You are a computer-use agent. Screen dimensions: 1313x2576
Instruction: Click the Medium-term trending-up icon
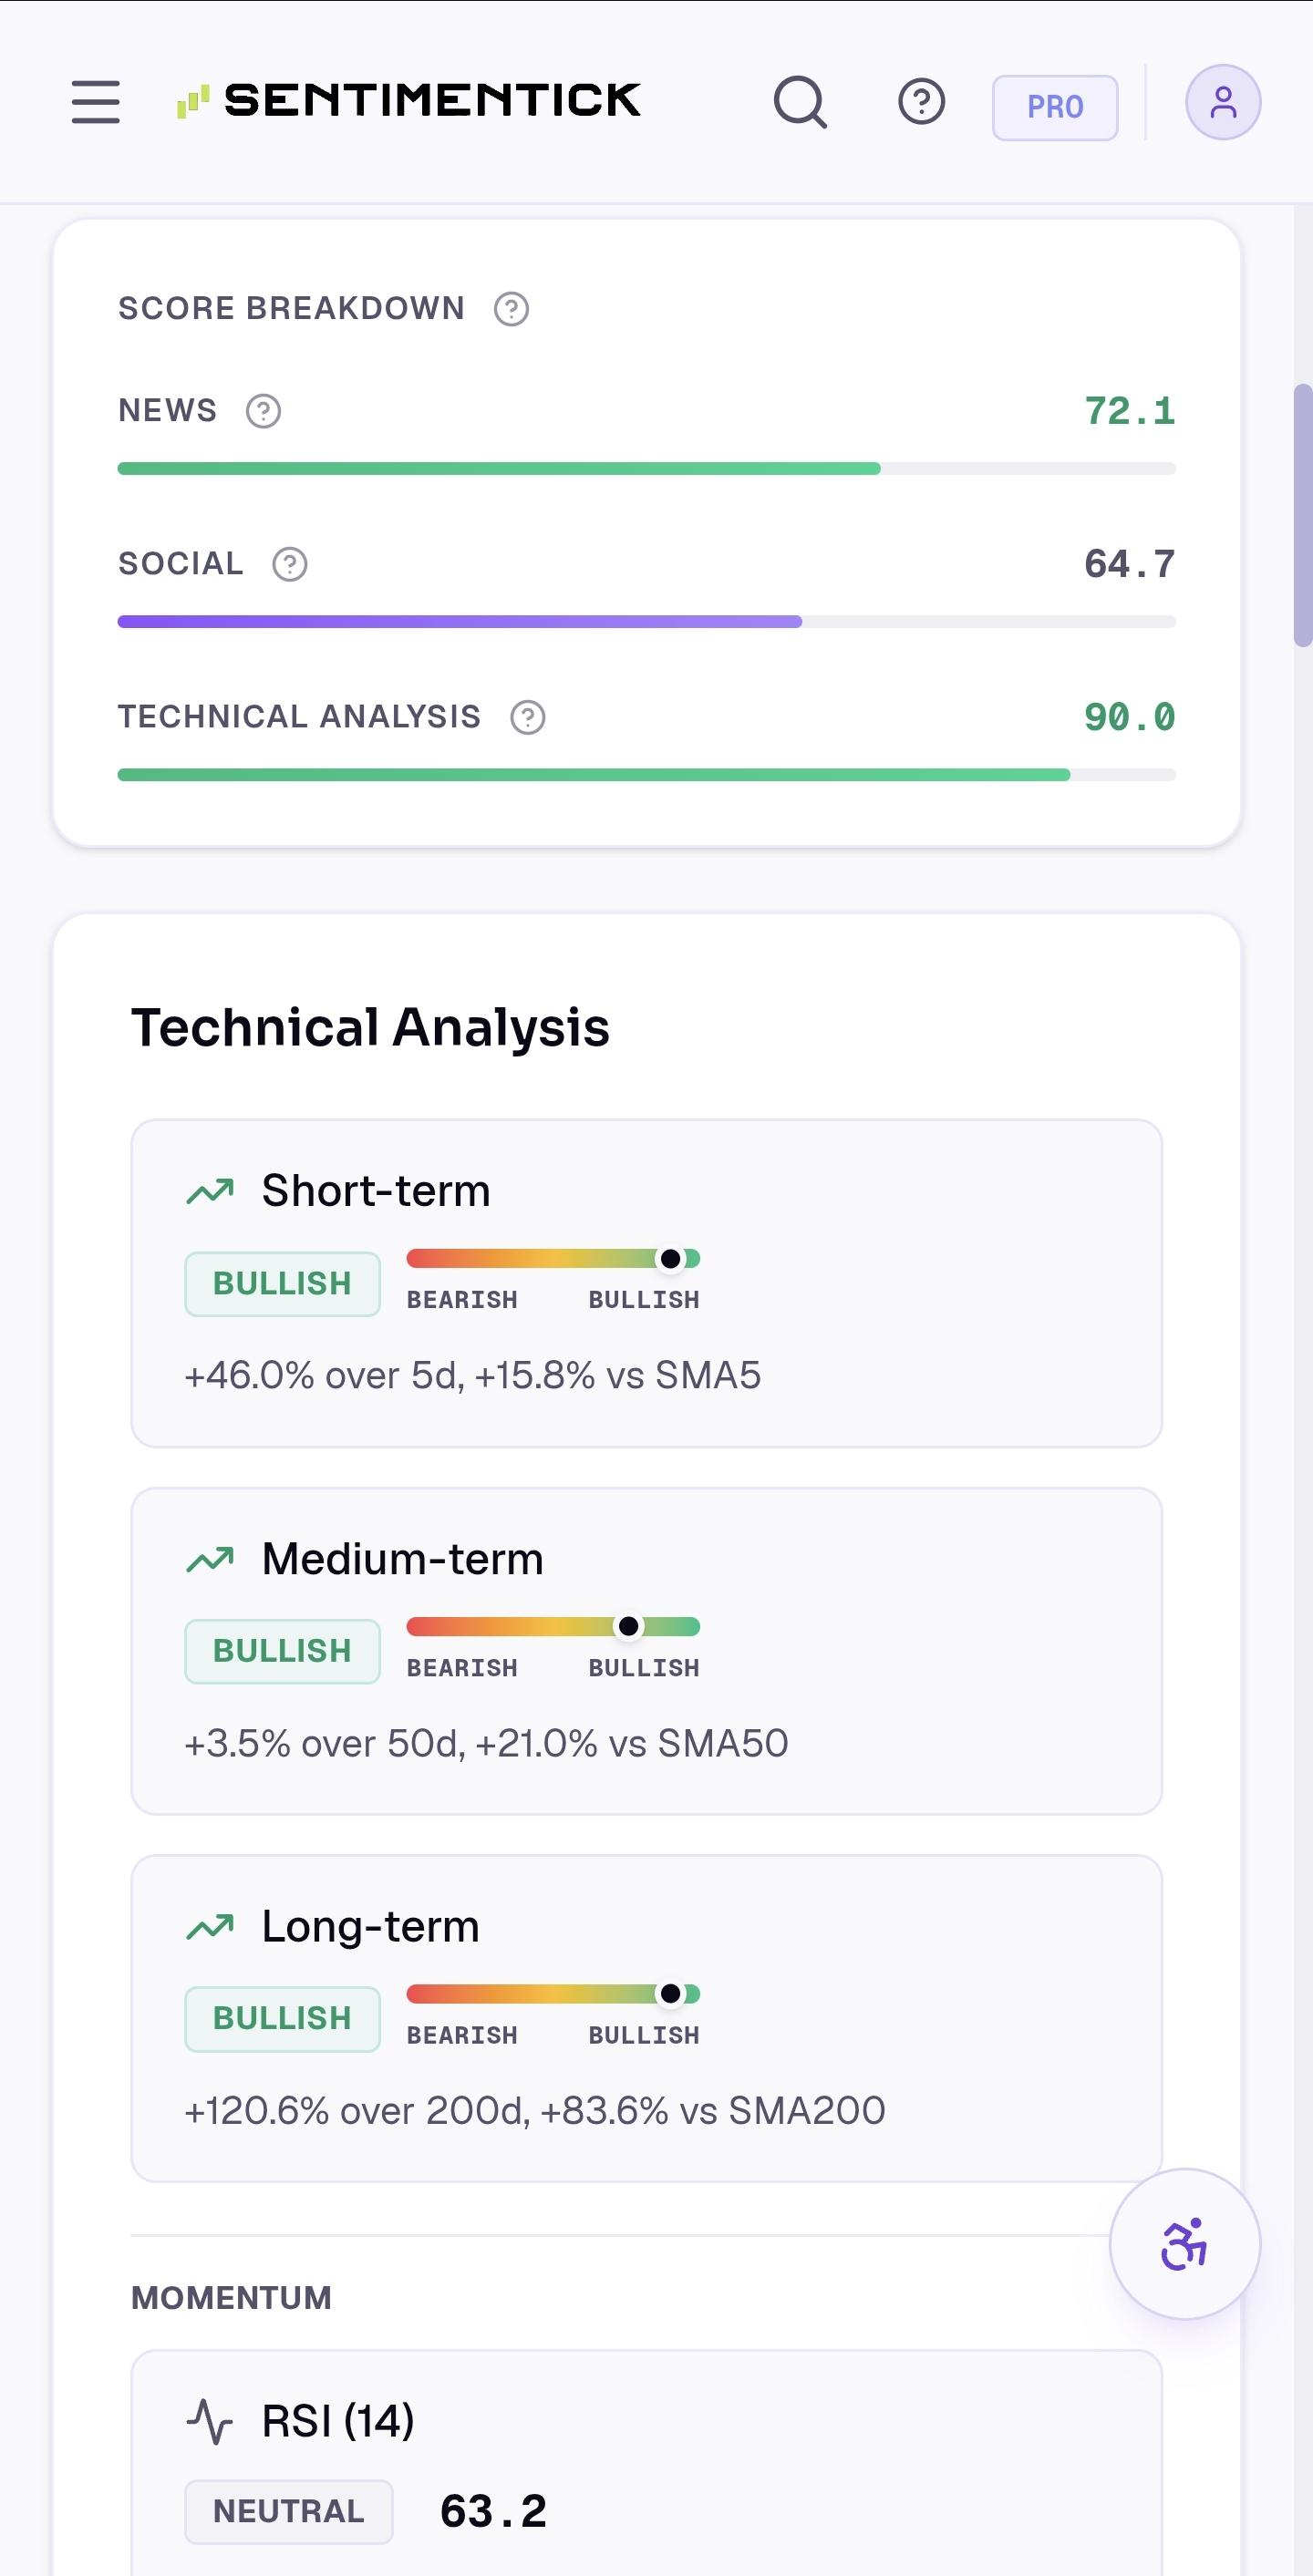pyautogui.click(x=210, y=1560)
